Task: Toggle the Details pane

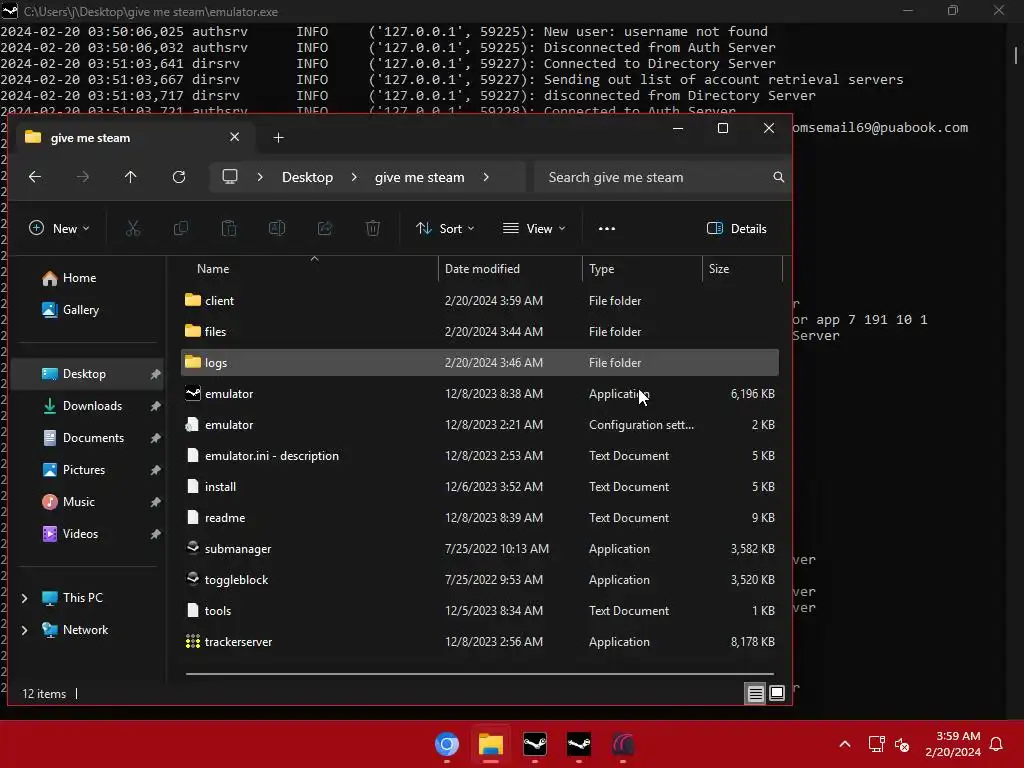Action: point(737,229)
